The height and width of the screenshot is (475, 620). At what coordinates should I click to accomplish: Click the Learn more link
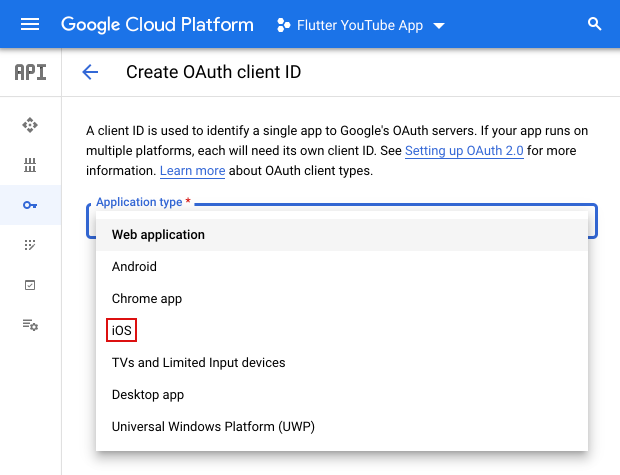click(x=192, y=171)
